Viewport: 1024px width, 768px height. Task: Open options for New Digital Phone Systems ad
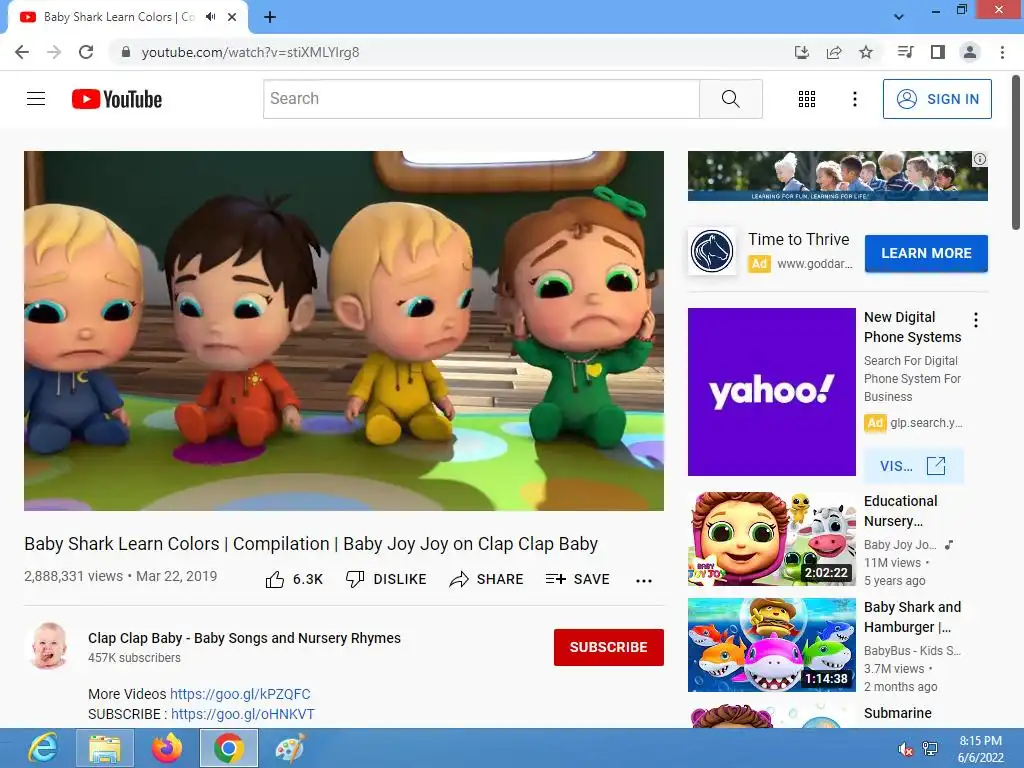976,320
